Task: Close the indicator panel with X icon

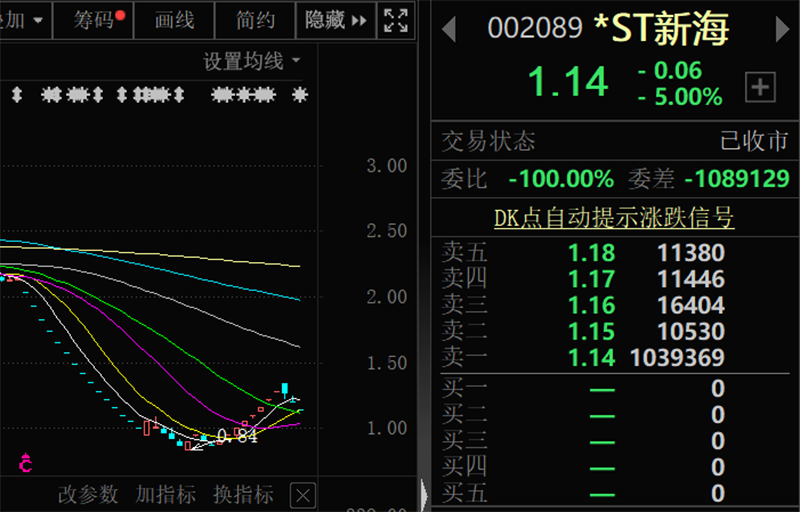Action: pyautogui.click(x=303, y=494)
